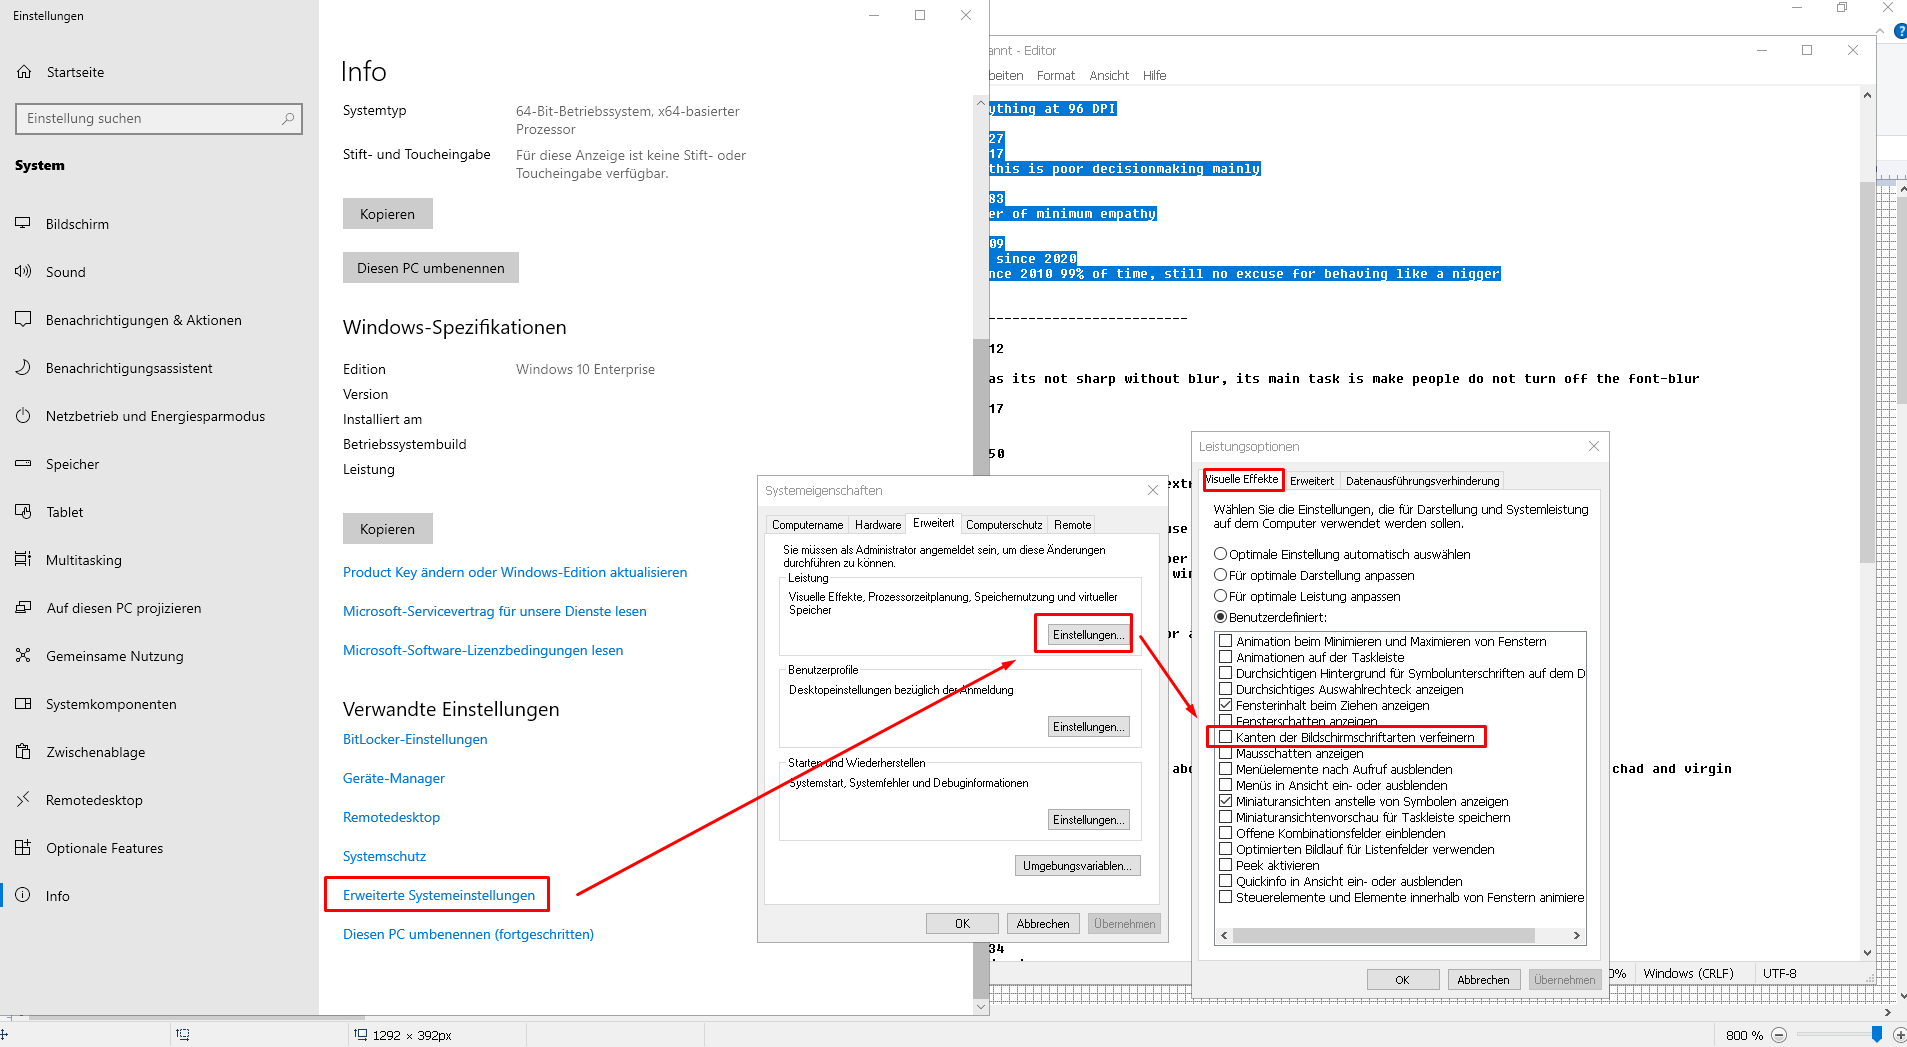Select Für optimale Leistung anpassen
Viewport: 1907px width, 1047px height.
[1220, 596]
